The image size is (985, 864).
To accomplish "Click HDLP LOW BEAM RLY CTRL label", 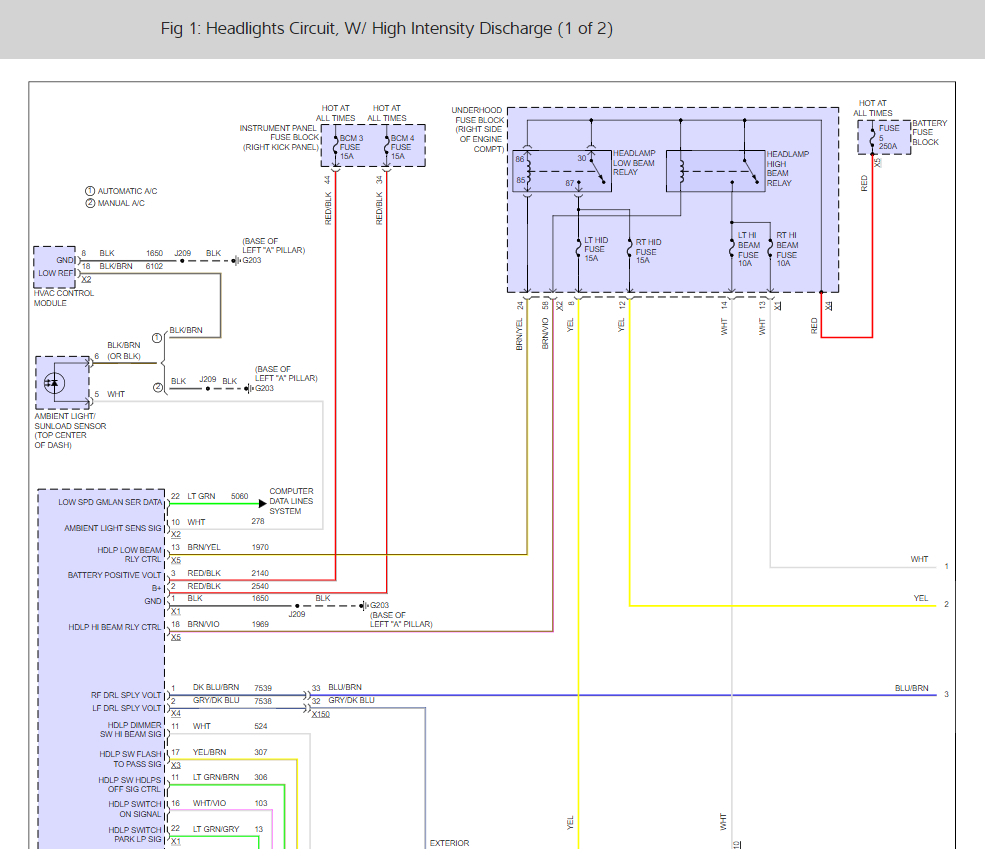I will (129, 554).
